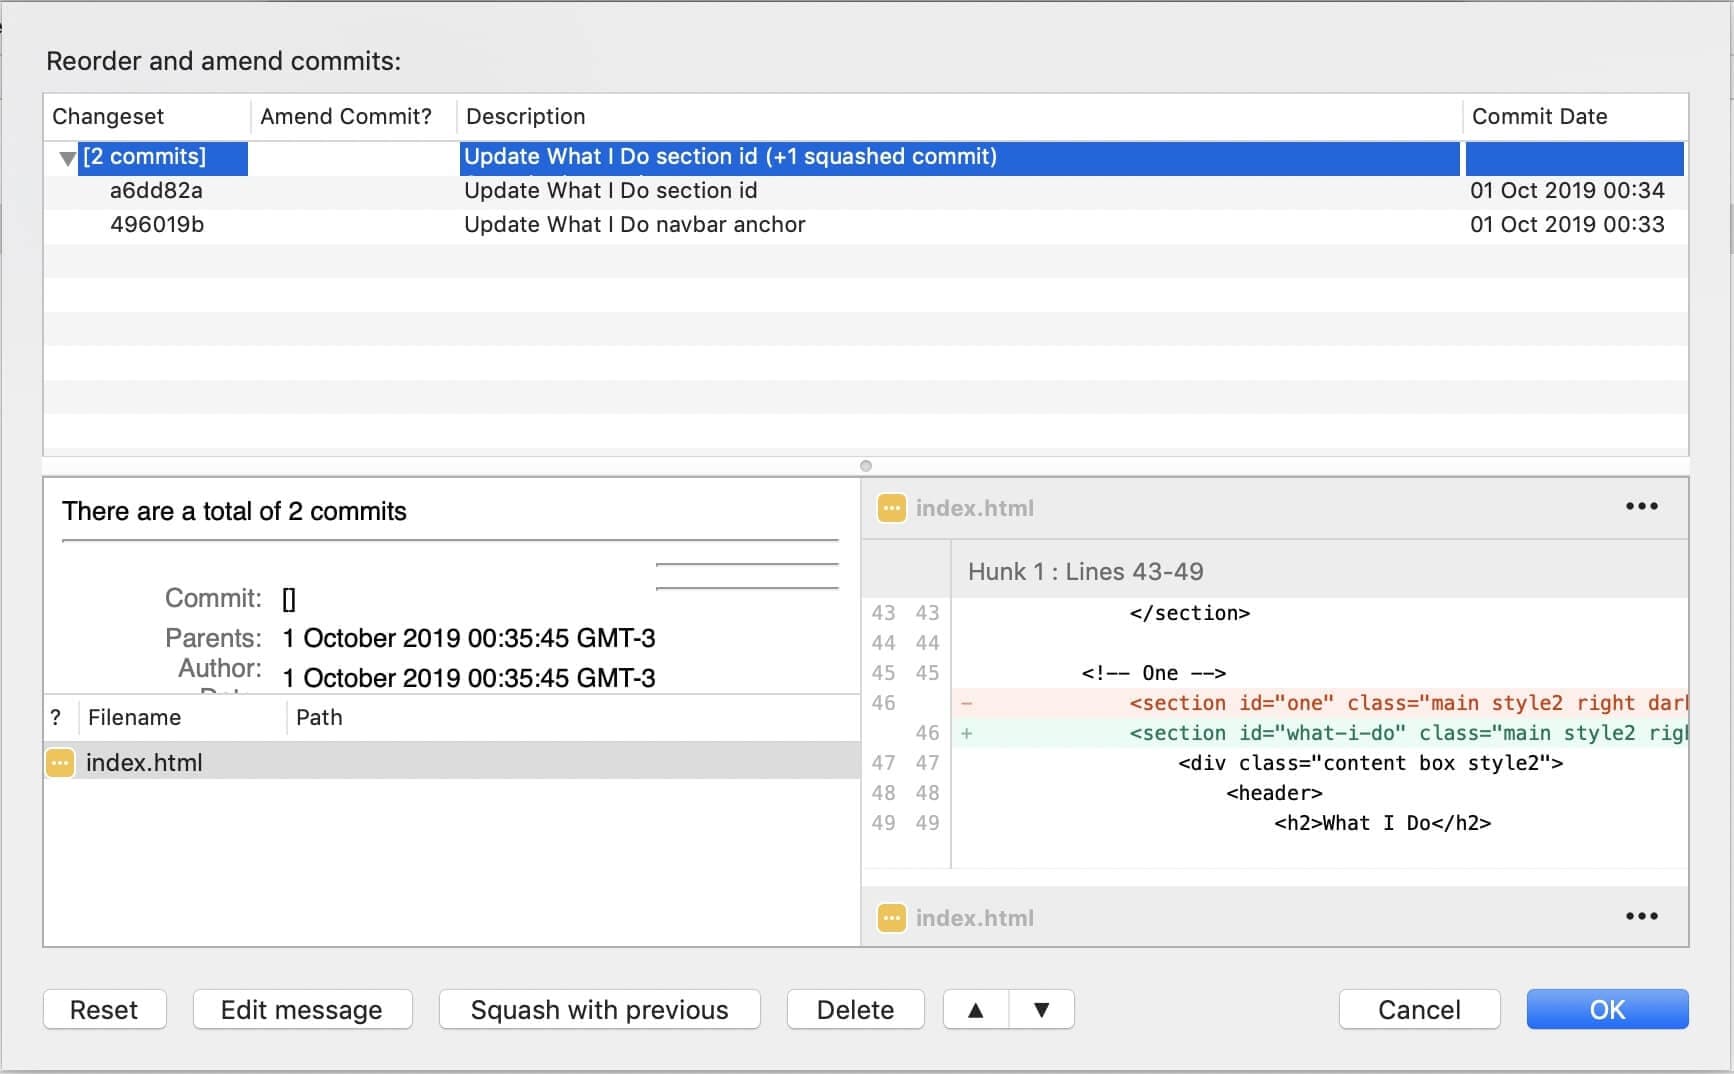Image resolution: width=1734 pixels, height=1074 pixels.
Task: Move commit down with the down arrow
Action: click(1042, 1010)
